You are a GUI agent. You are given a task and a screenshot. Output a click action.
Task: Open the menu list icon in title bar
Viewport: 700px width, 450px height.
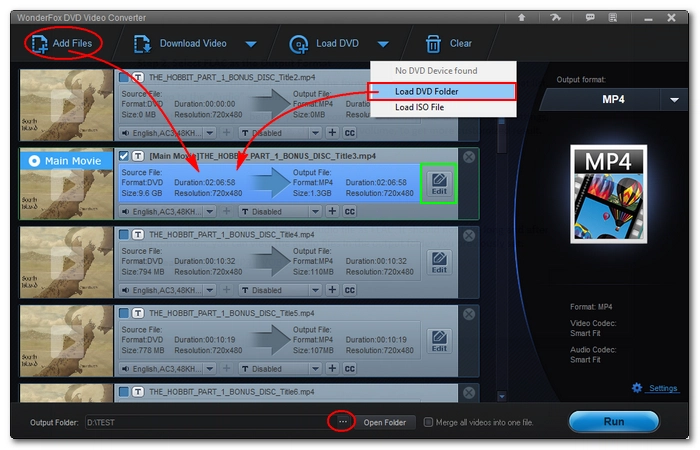(x=613, y=17)
